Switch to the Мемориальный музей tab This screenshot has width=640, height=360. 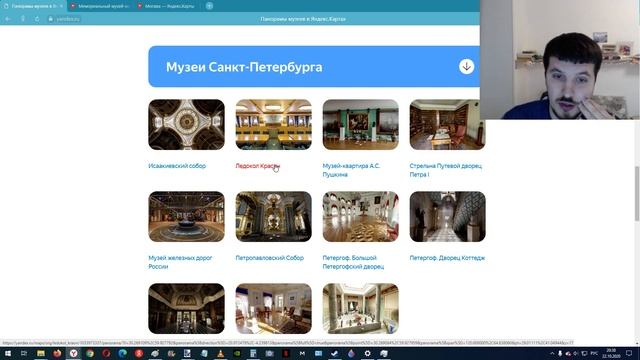tap(100, 6)
